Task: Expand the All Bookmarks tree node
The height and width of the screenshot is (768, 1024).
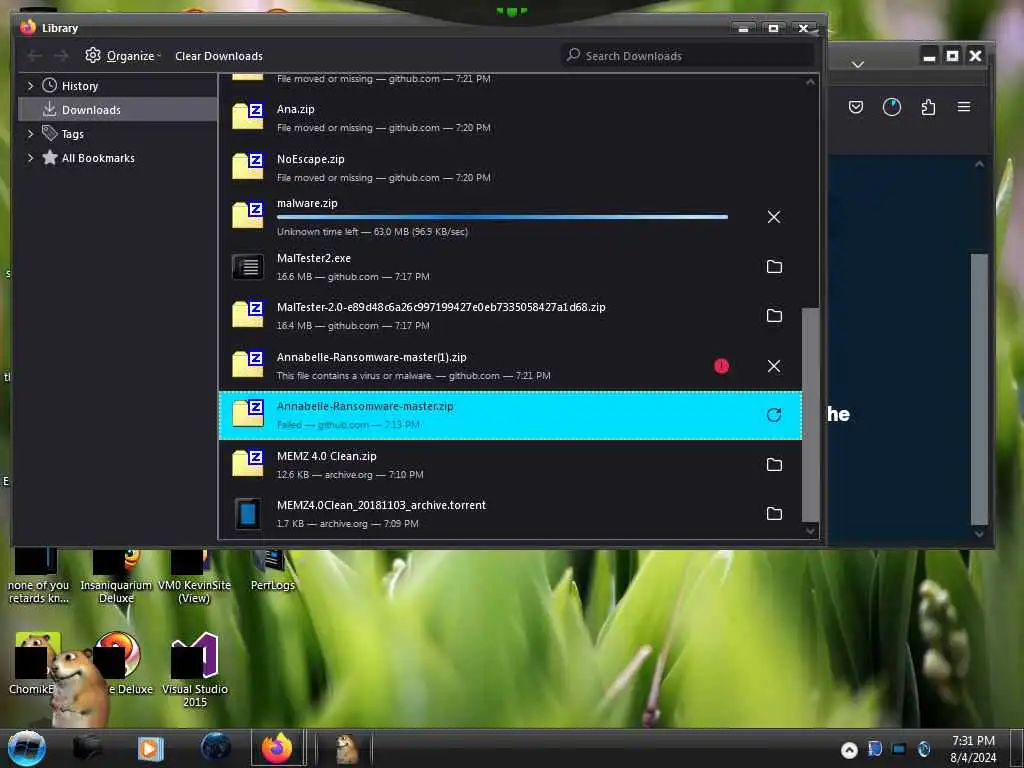Action: (30, 157)
